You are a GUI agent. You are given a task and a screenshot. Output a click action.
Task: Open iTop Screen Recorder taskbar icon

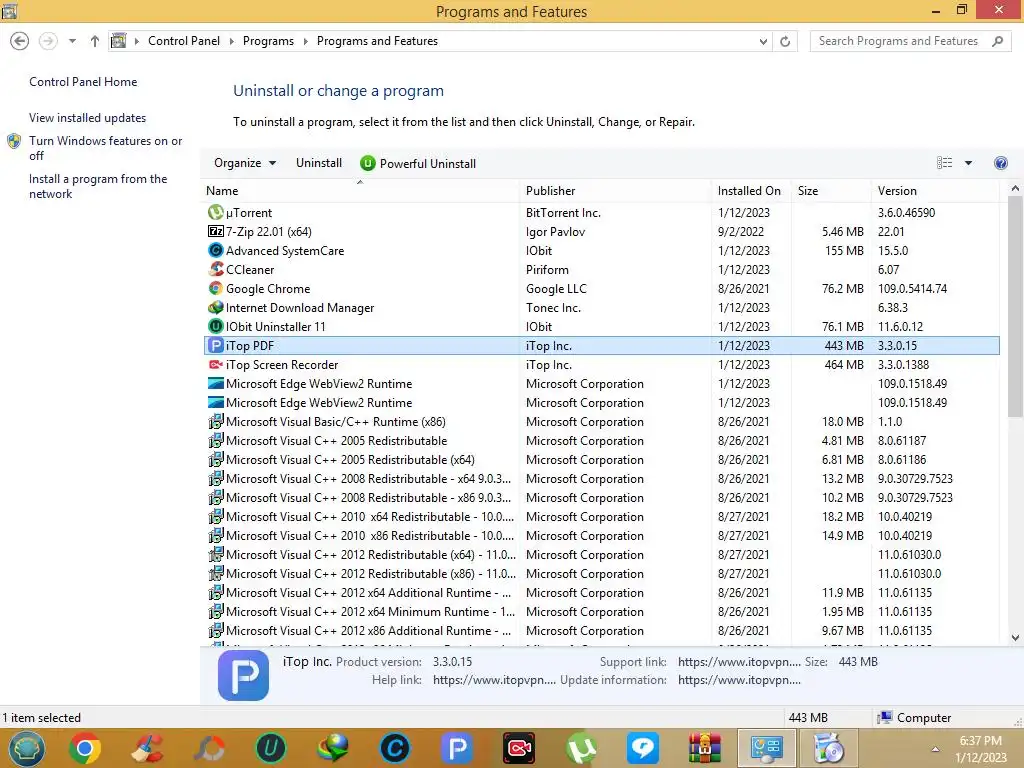(519, 748)
